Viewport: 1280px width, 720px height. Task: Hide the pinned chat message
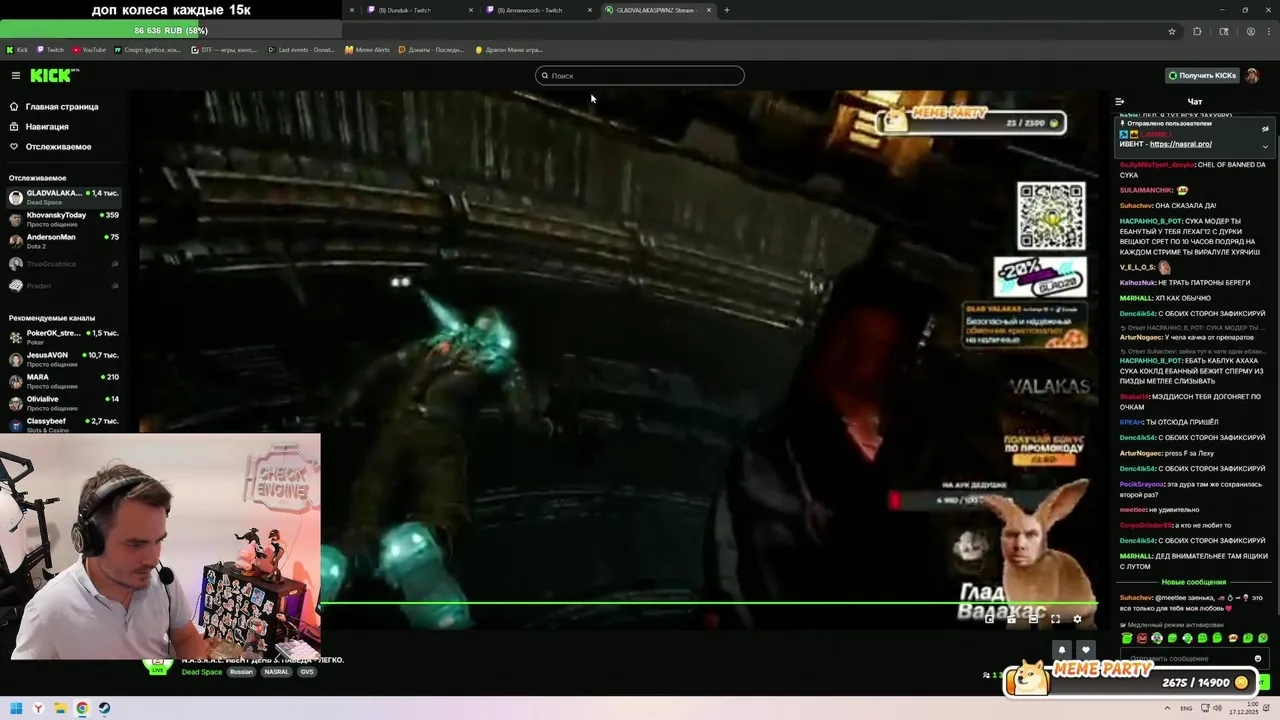coord(1265,129)
